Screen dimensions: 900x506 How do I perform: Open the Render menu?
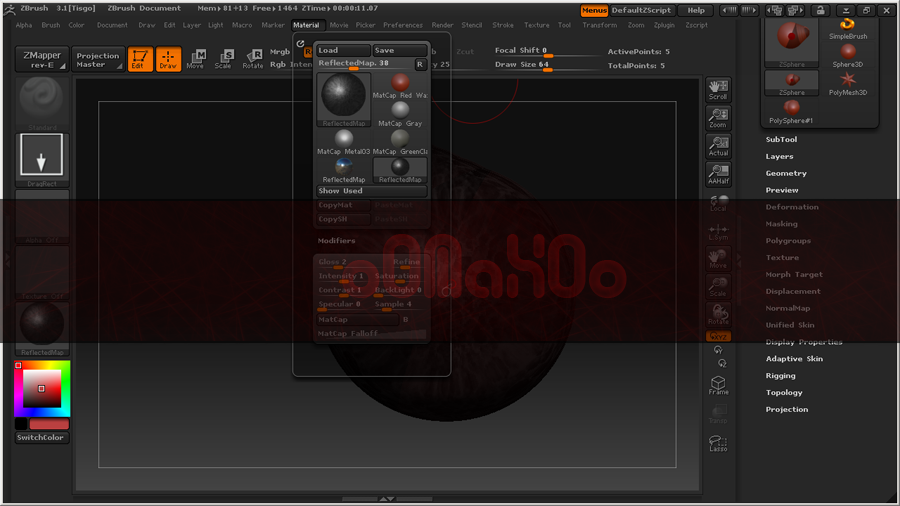(x=442, y=25)
